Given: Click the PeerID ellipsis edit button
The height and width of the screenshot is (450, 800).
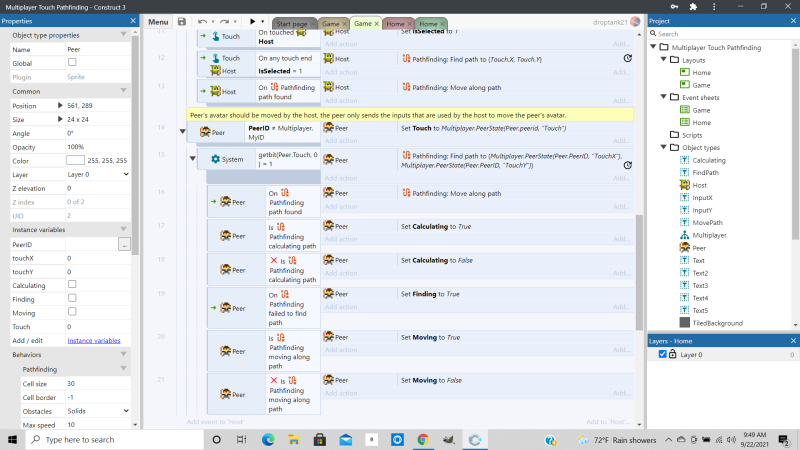Looking at the screenshot, I should [x=124, y=244].
